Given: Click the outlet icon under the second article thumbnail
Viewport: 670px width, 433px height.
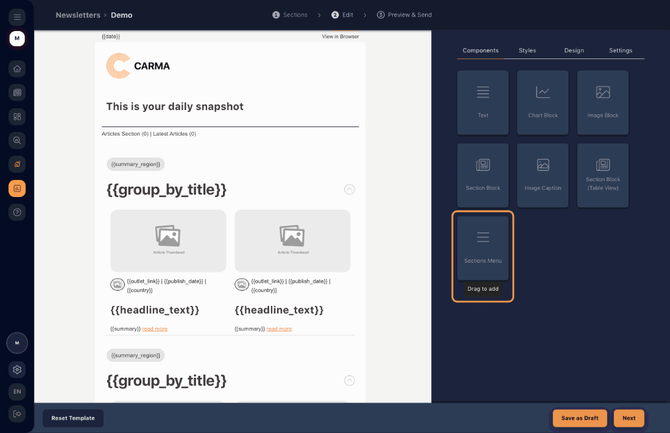Looking at the screenshot, I should click(x=241, y=285).
